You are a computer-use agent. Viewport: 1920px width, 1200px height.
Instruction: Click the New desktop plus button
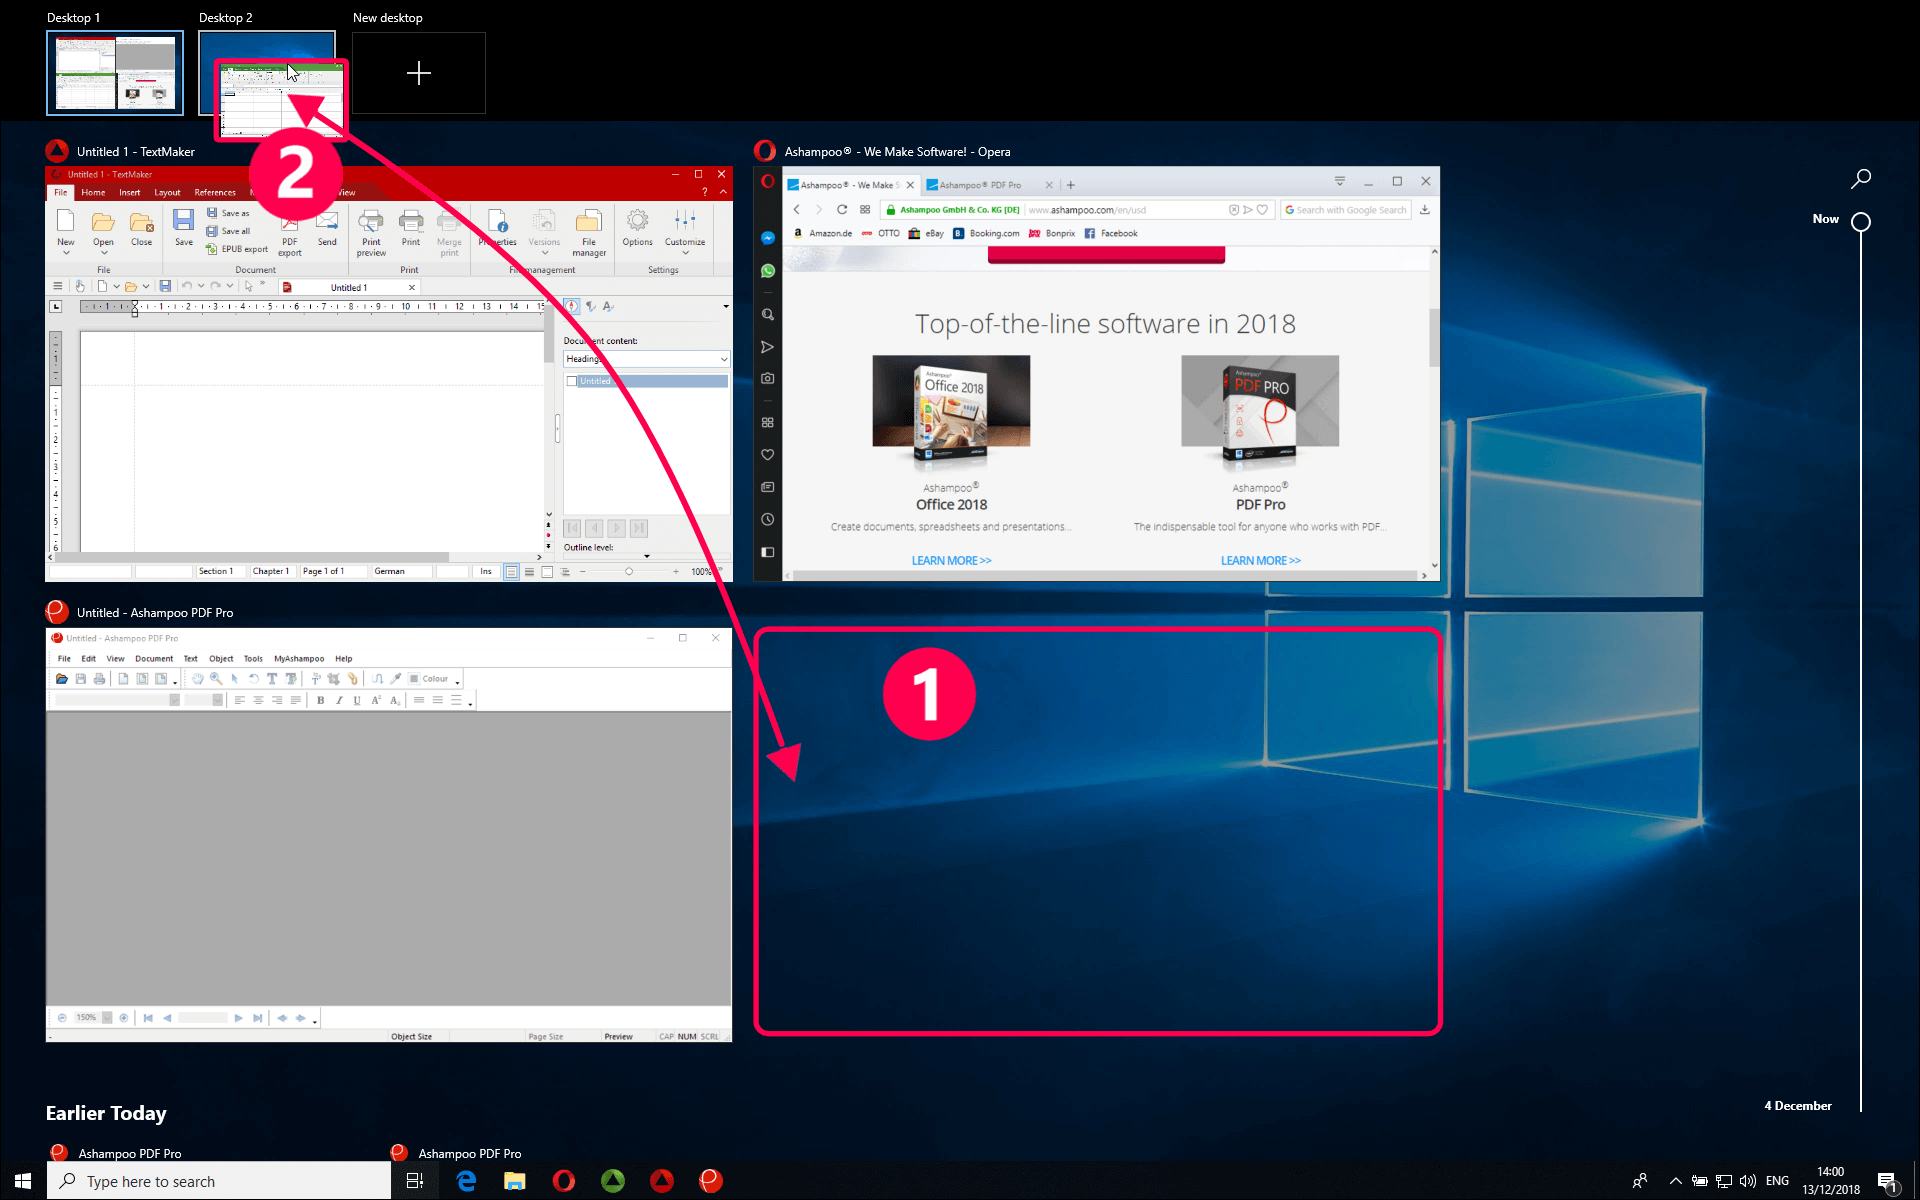click(x=419, y=73)
